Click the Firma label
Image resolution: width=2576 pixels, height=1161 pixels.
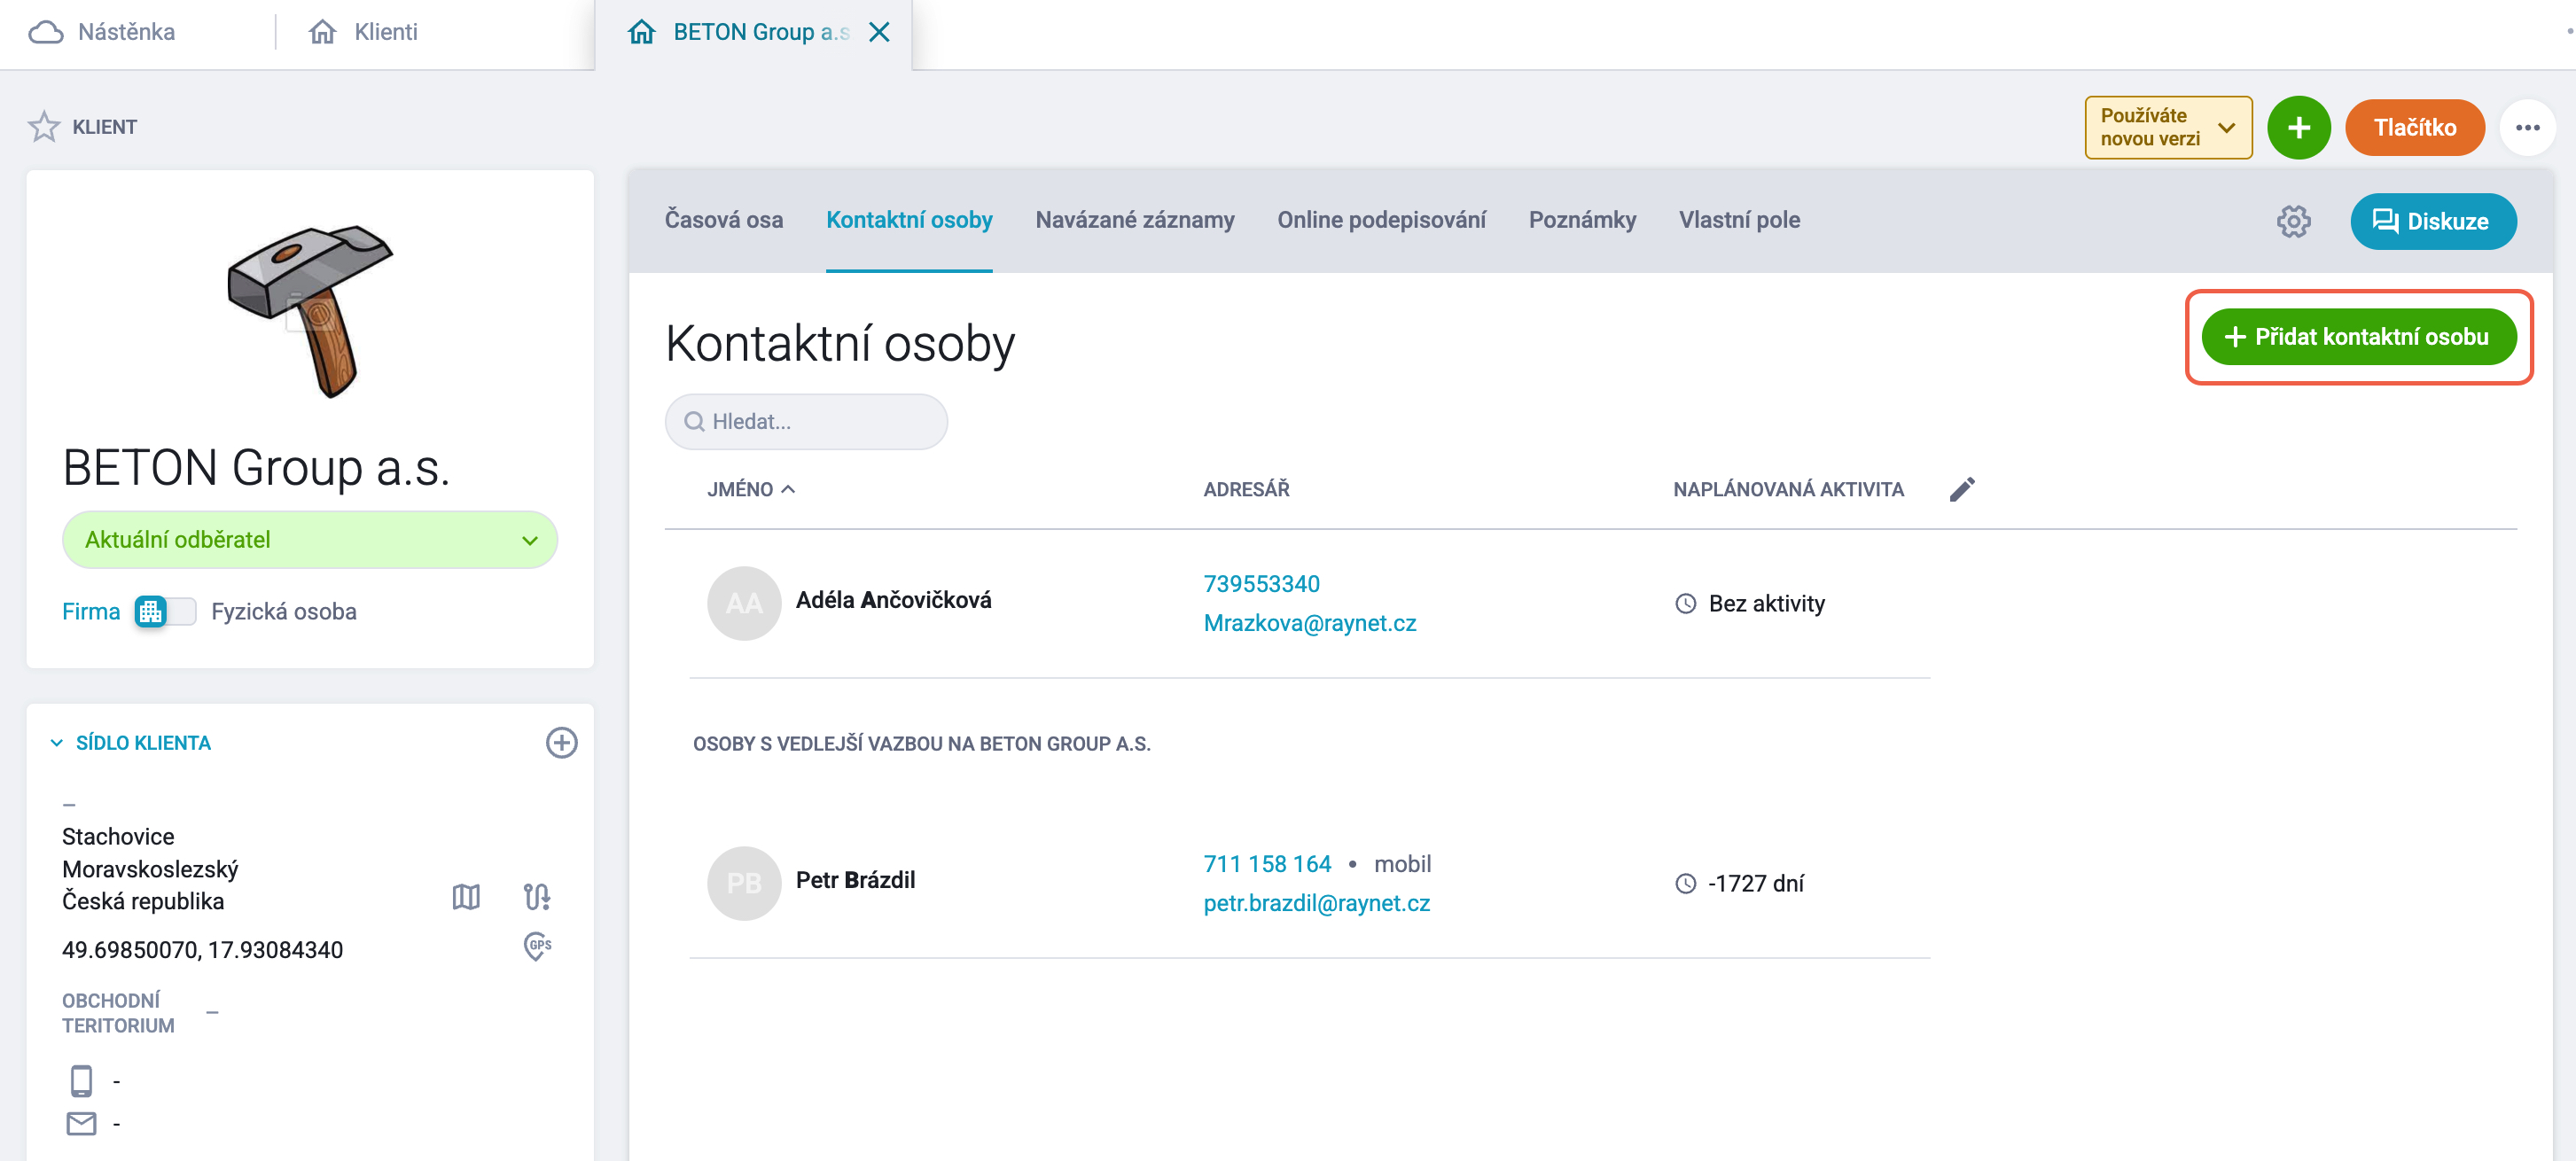pyautogui.click(x=91, y=611)
